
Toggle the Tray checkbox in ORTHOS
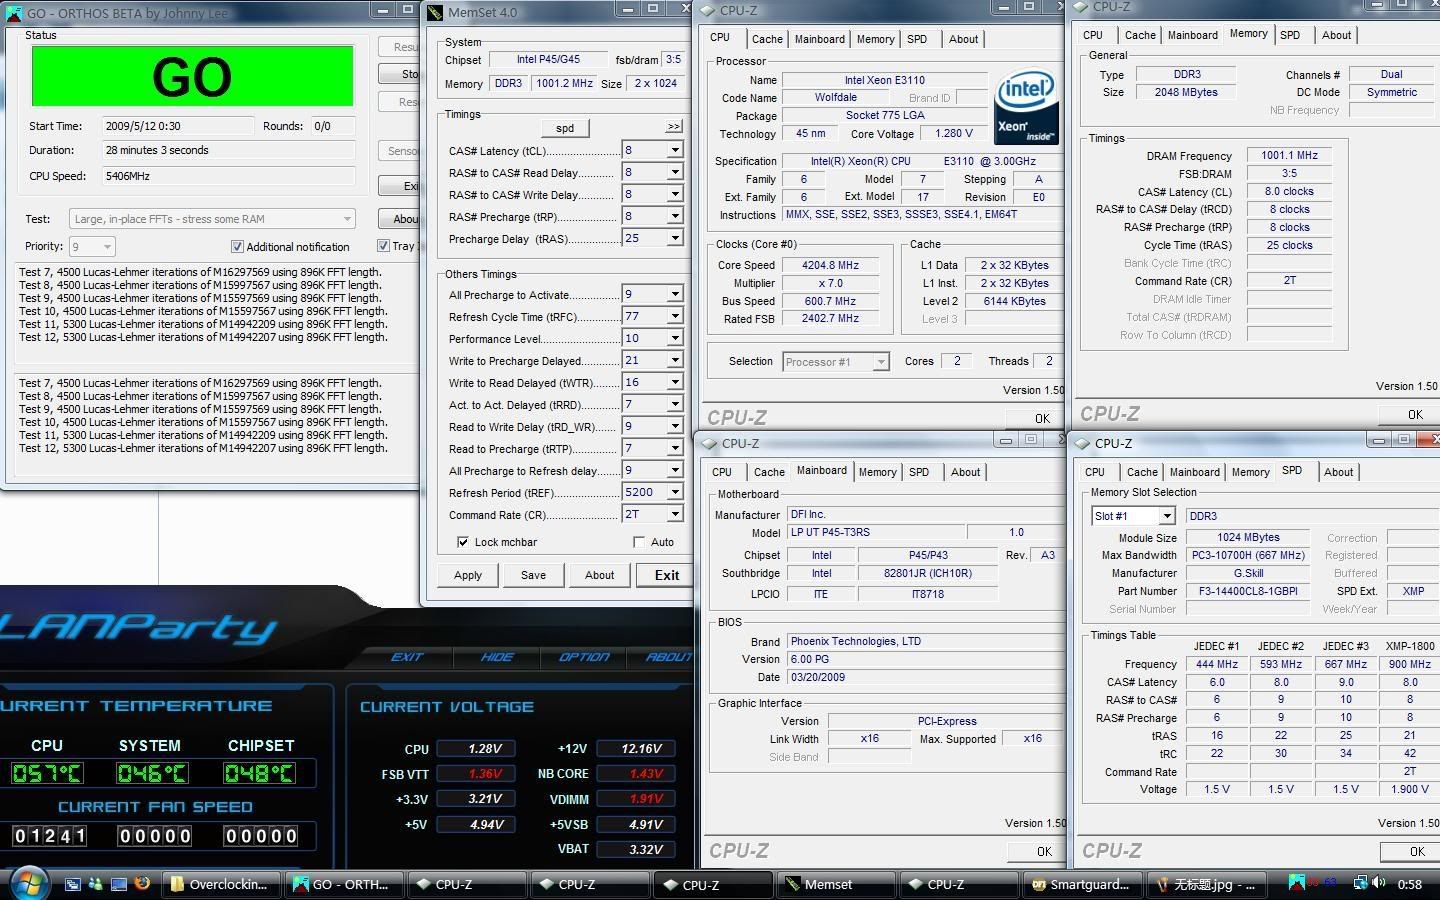click(383, 245)
